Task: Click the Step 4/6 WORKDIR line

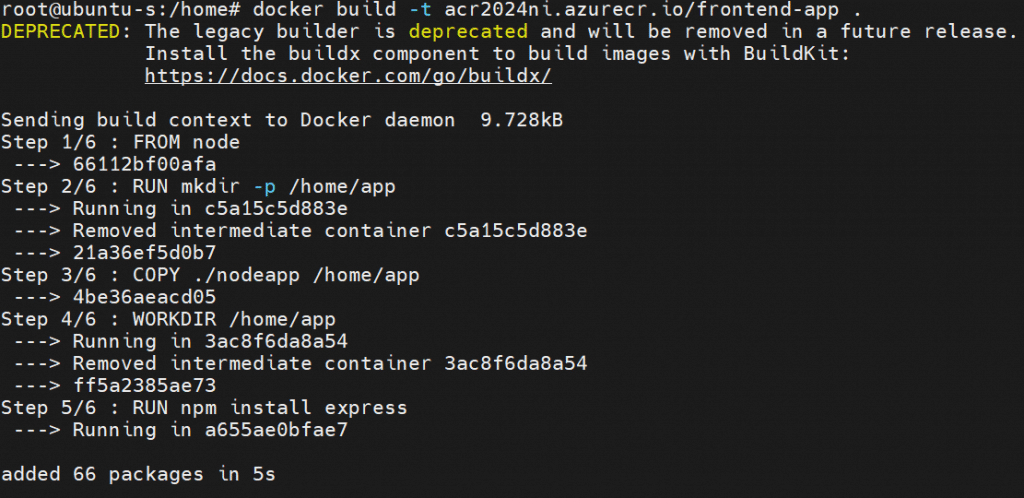Action: click(168, 319)
